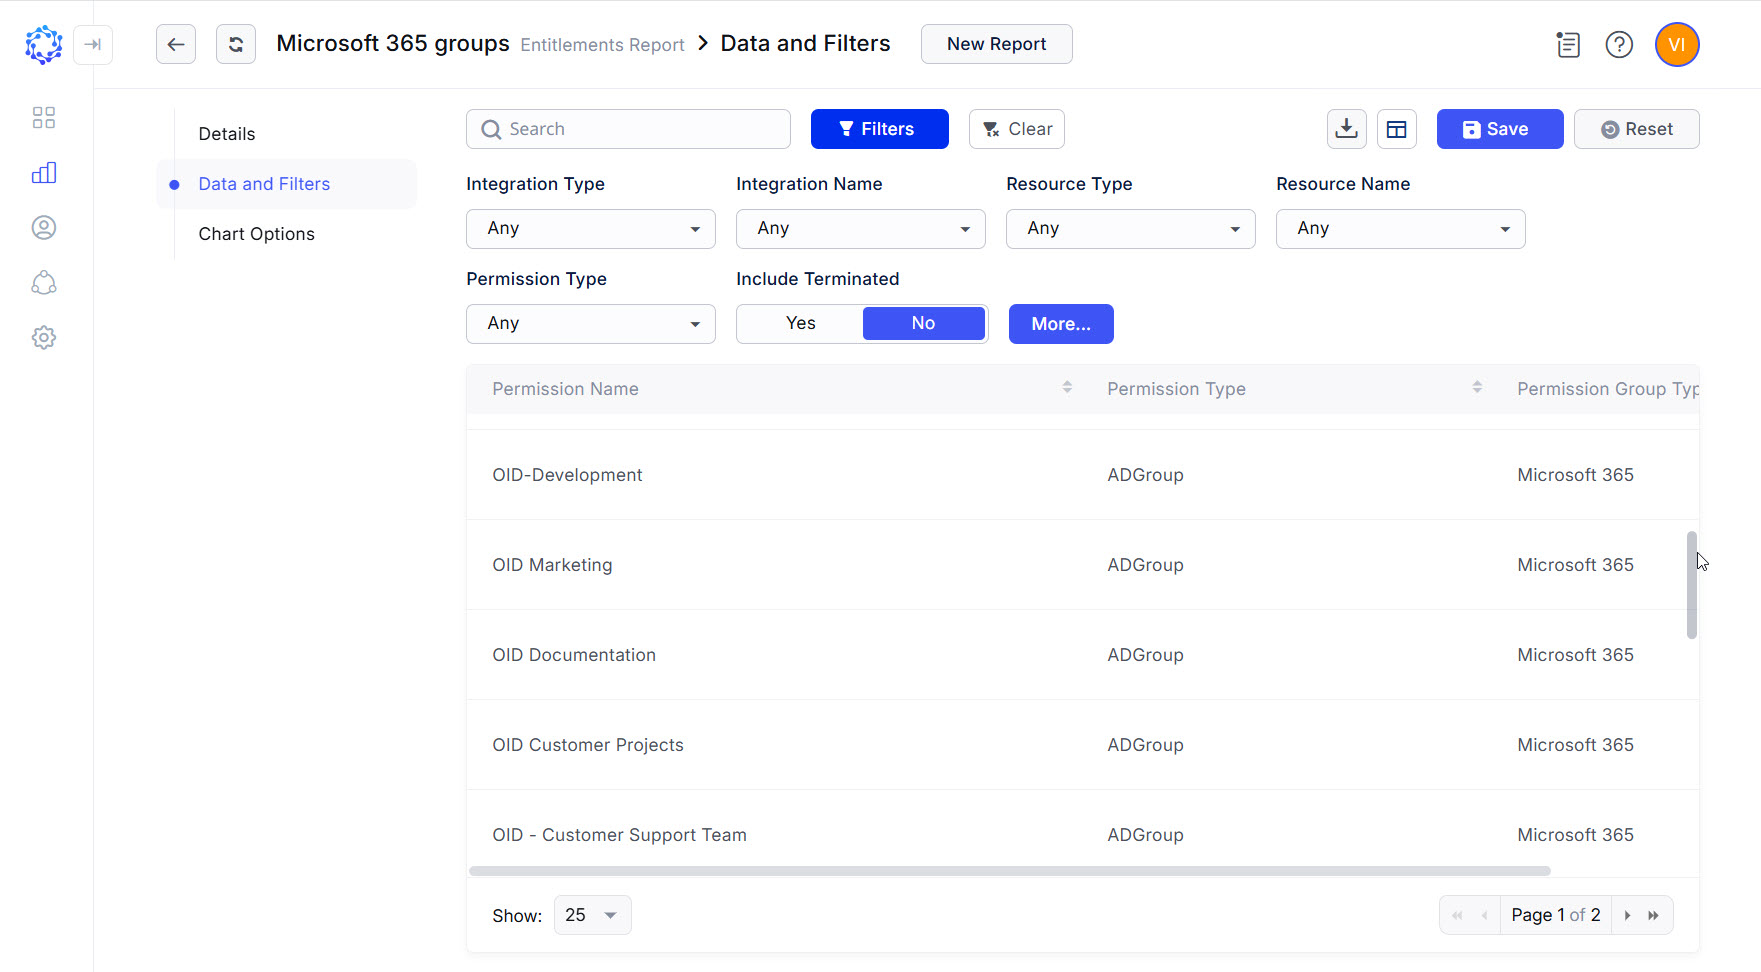Toggle sorting on the Permission Type column
Image resolution: width=1761 pixels, height=972 pixels.
1476,387
